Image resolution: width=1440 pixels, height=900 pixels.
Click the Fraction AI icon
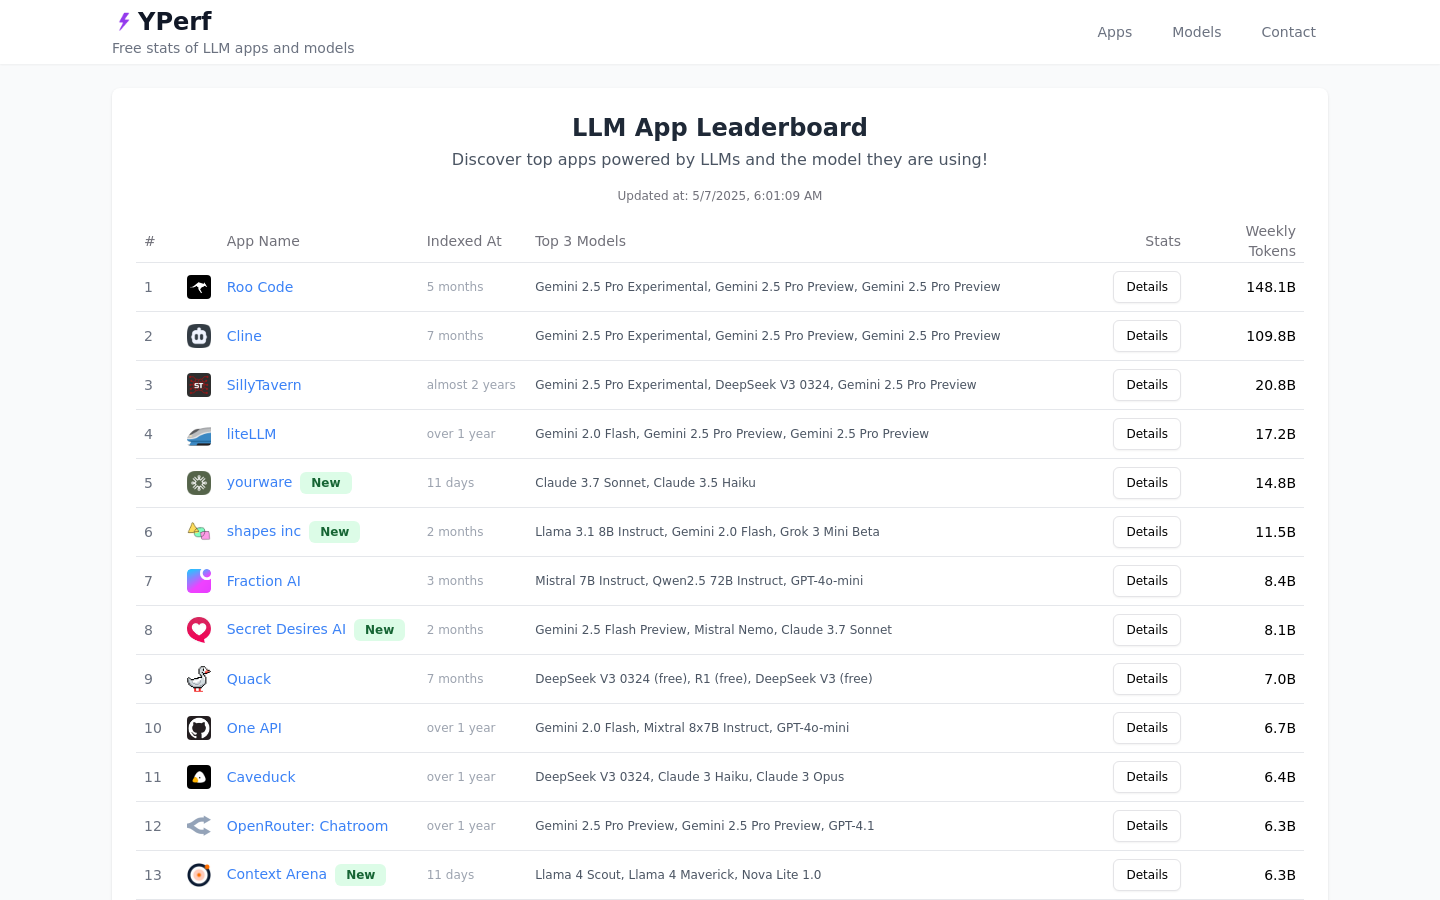coord(199,581)
